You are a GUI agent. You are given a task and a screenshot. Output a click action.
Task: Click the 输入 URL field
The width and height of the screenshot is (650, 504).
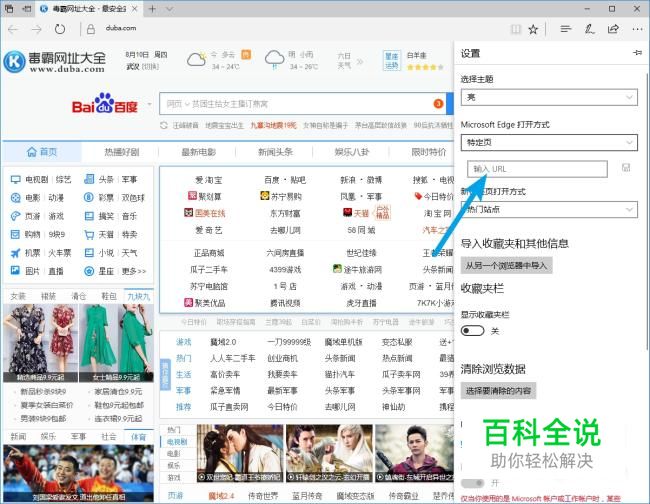[x=537, y=169]
